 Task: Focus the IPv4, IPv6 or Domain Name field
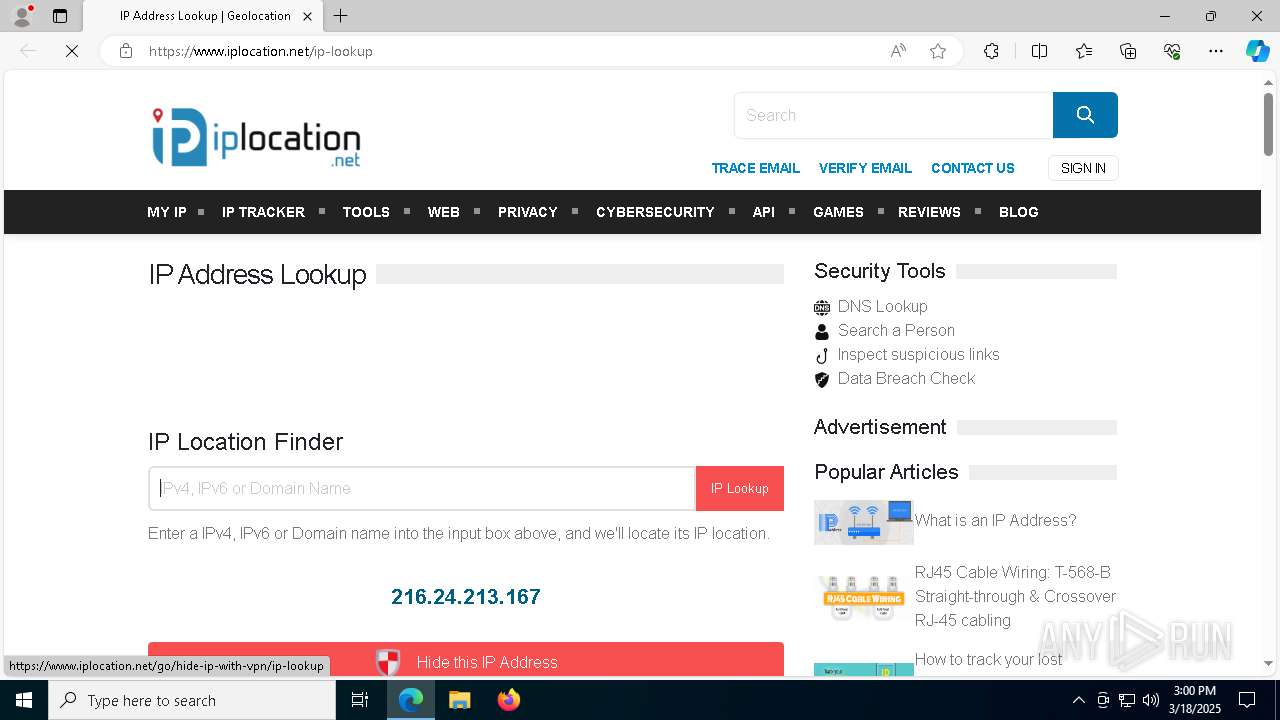[422, 489]
